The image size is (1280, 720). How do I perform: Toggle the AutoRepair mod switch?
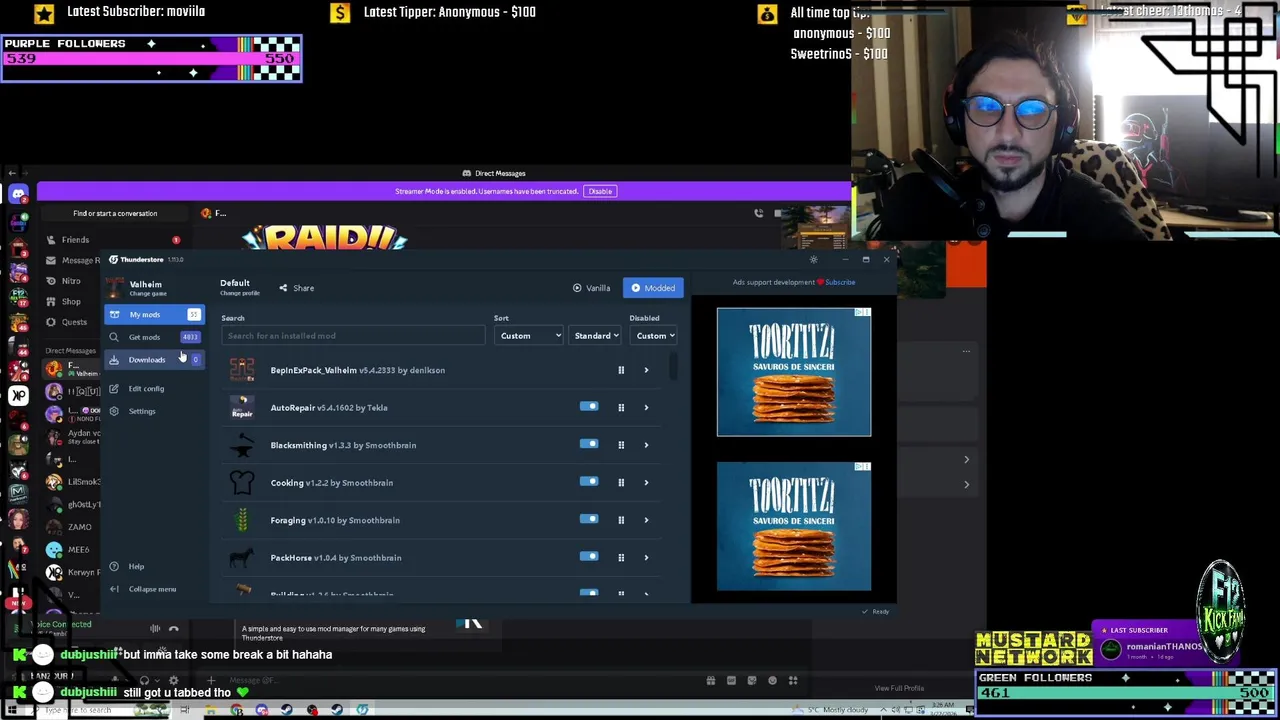point(589,407)
